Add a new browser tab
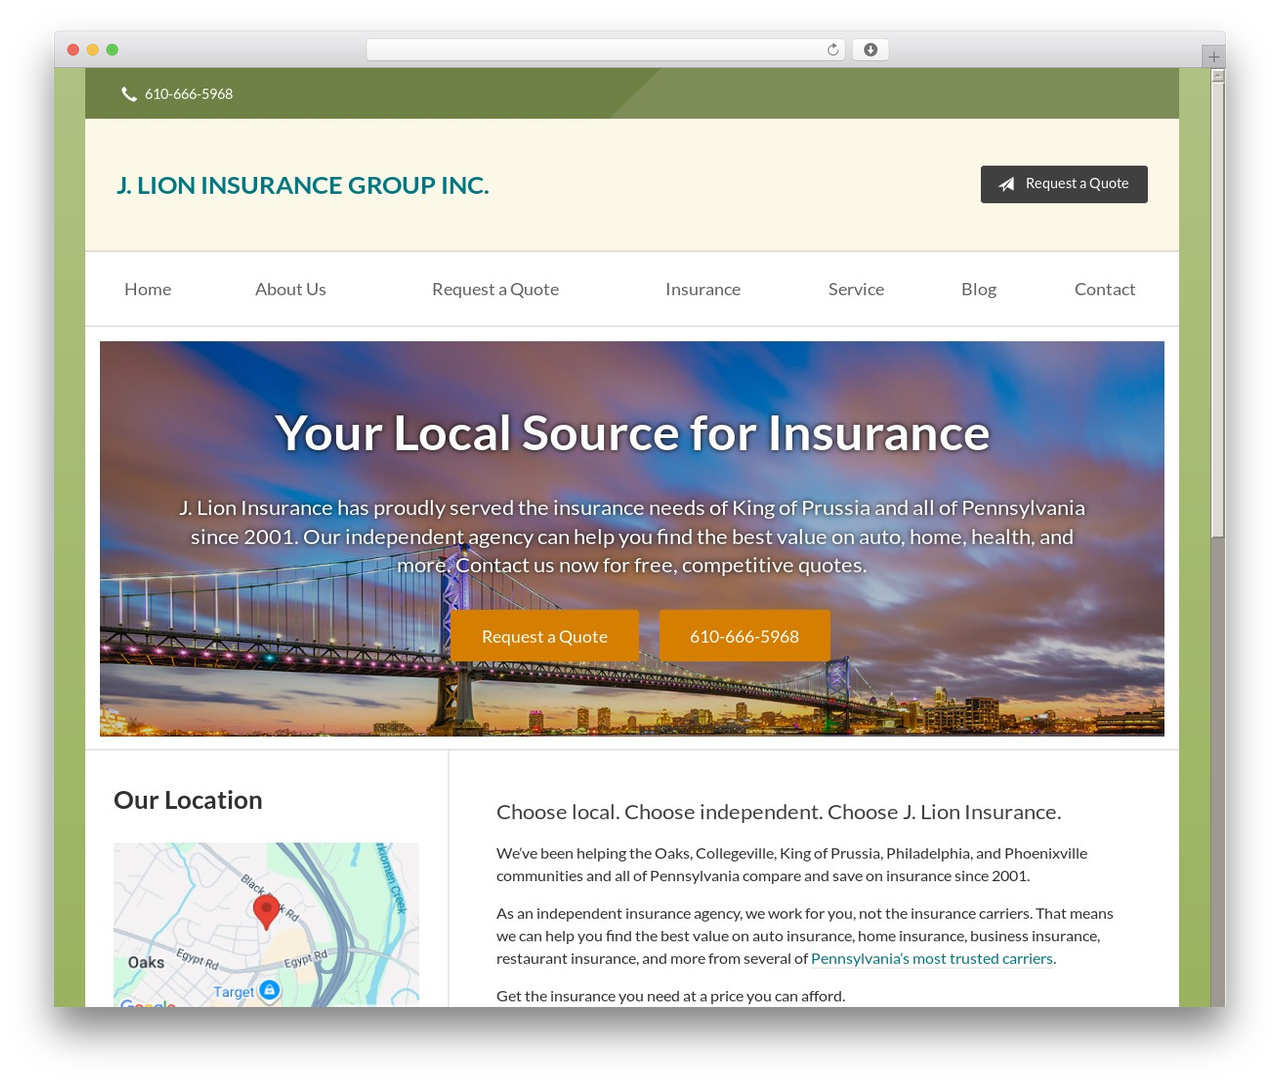This screenshot has height=1084, width=1280. 1214,57
